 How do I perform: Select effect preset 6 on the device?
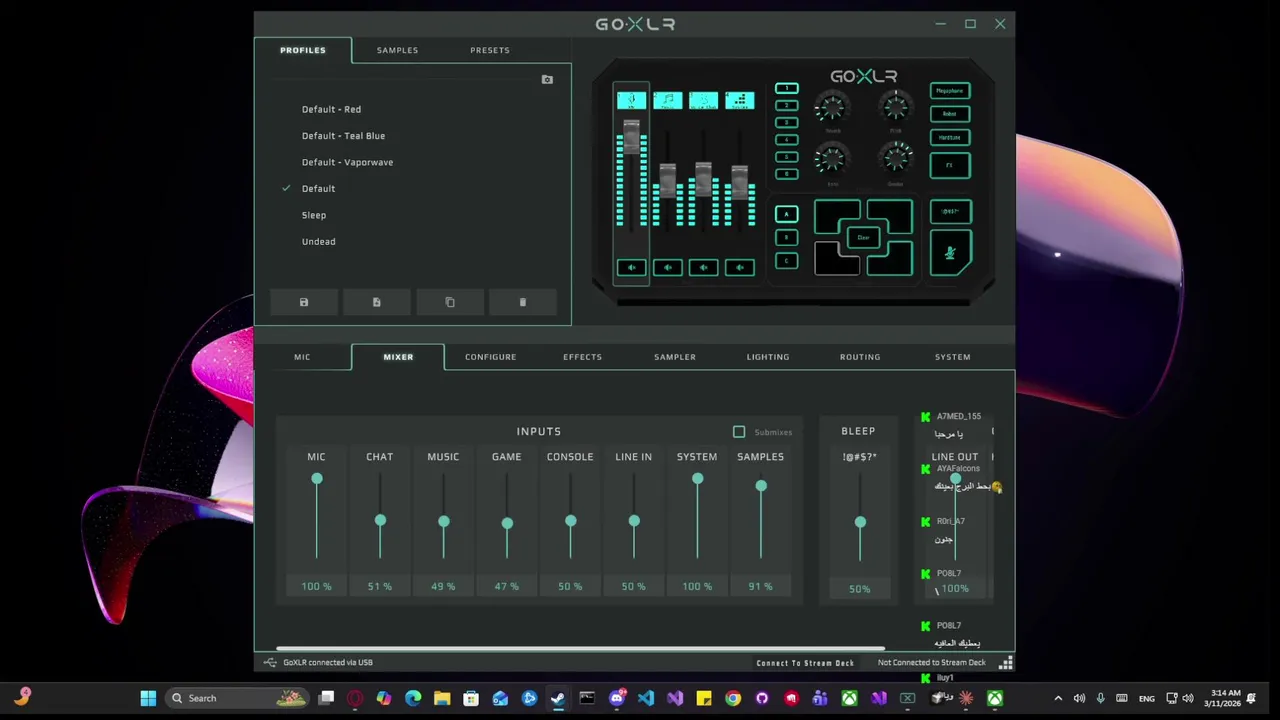click(x=787, y=174)
